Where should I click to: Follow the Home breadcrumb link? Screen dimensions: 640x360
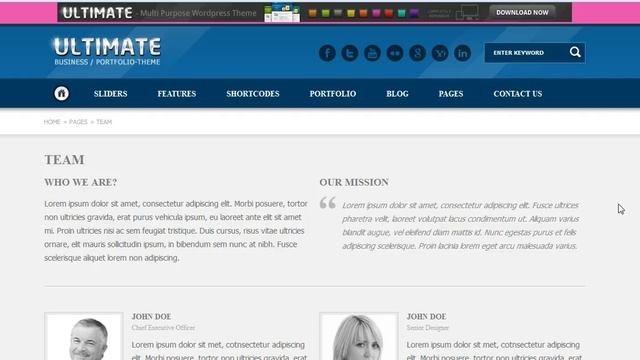(x=52, y=122)
